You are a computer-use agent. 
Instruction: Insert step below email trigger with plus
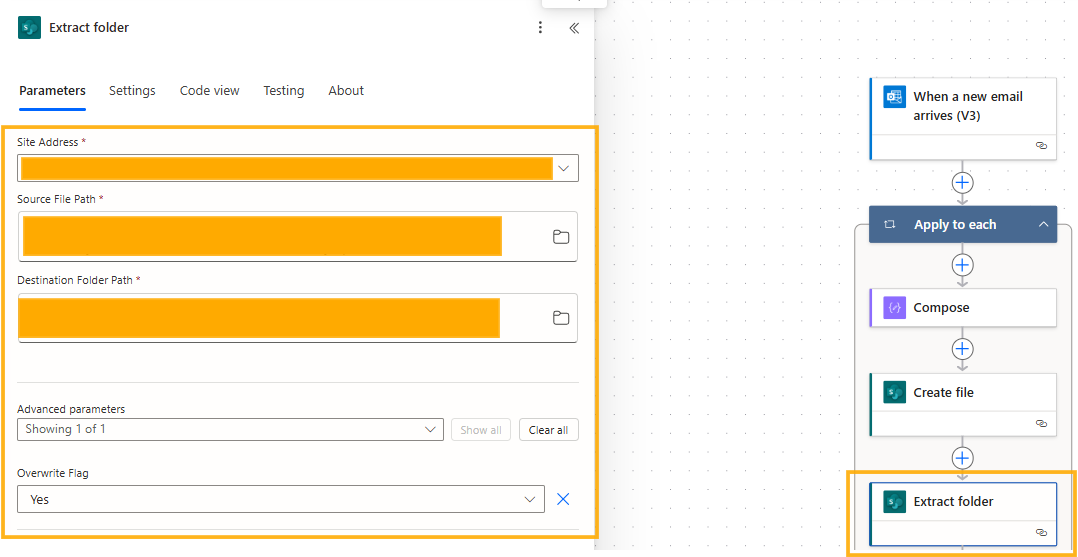coord(962,182)
